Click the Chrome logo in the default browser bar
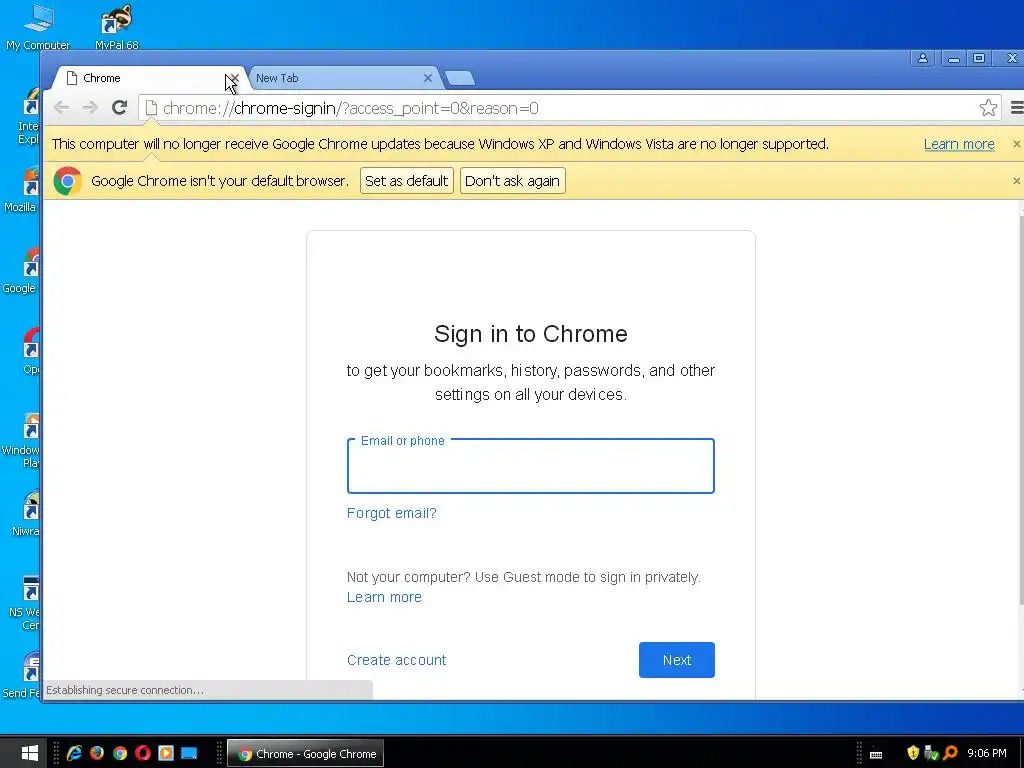The image size is (1024, 768). point(67,181)
